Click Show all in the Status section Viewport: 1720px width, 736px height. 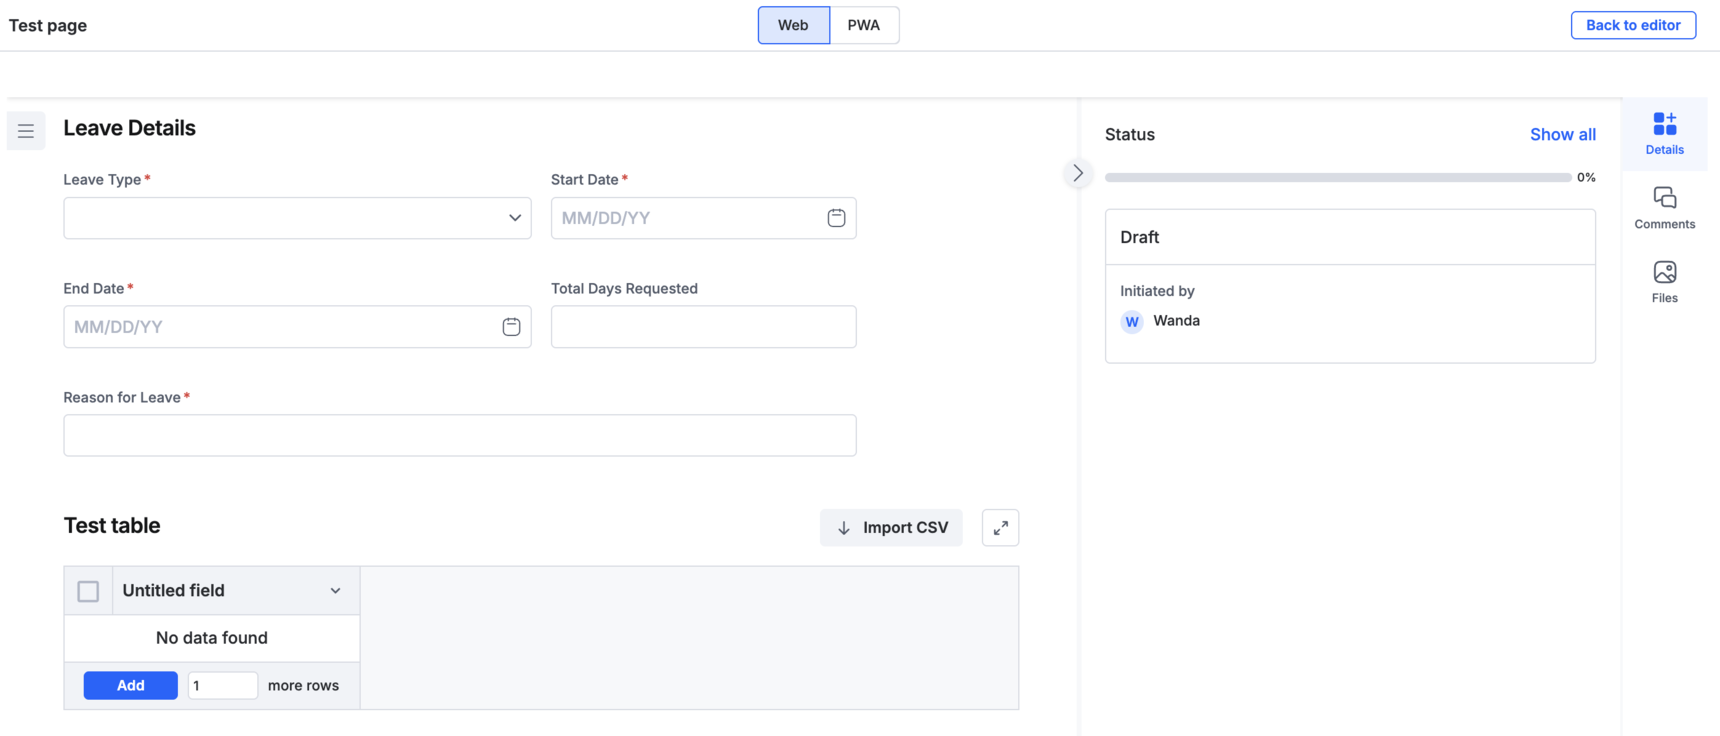click(1562, 134)
